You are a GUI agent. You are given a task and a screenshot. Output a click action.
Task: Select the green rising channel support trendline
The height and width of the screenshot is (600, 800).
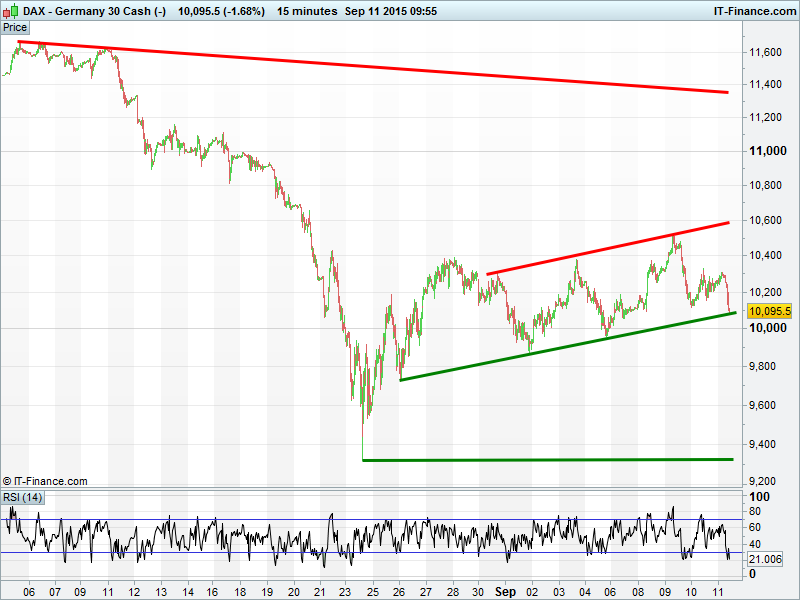(x=560, y=347)
